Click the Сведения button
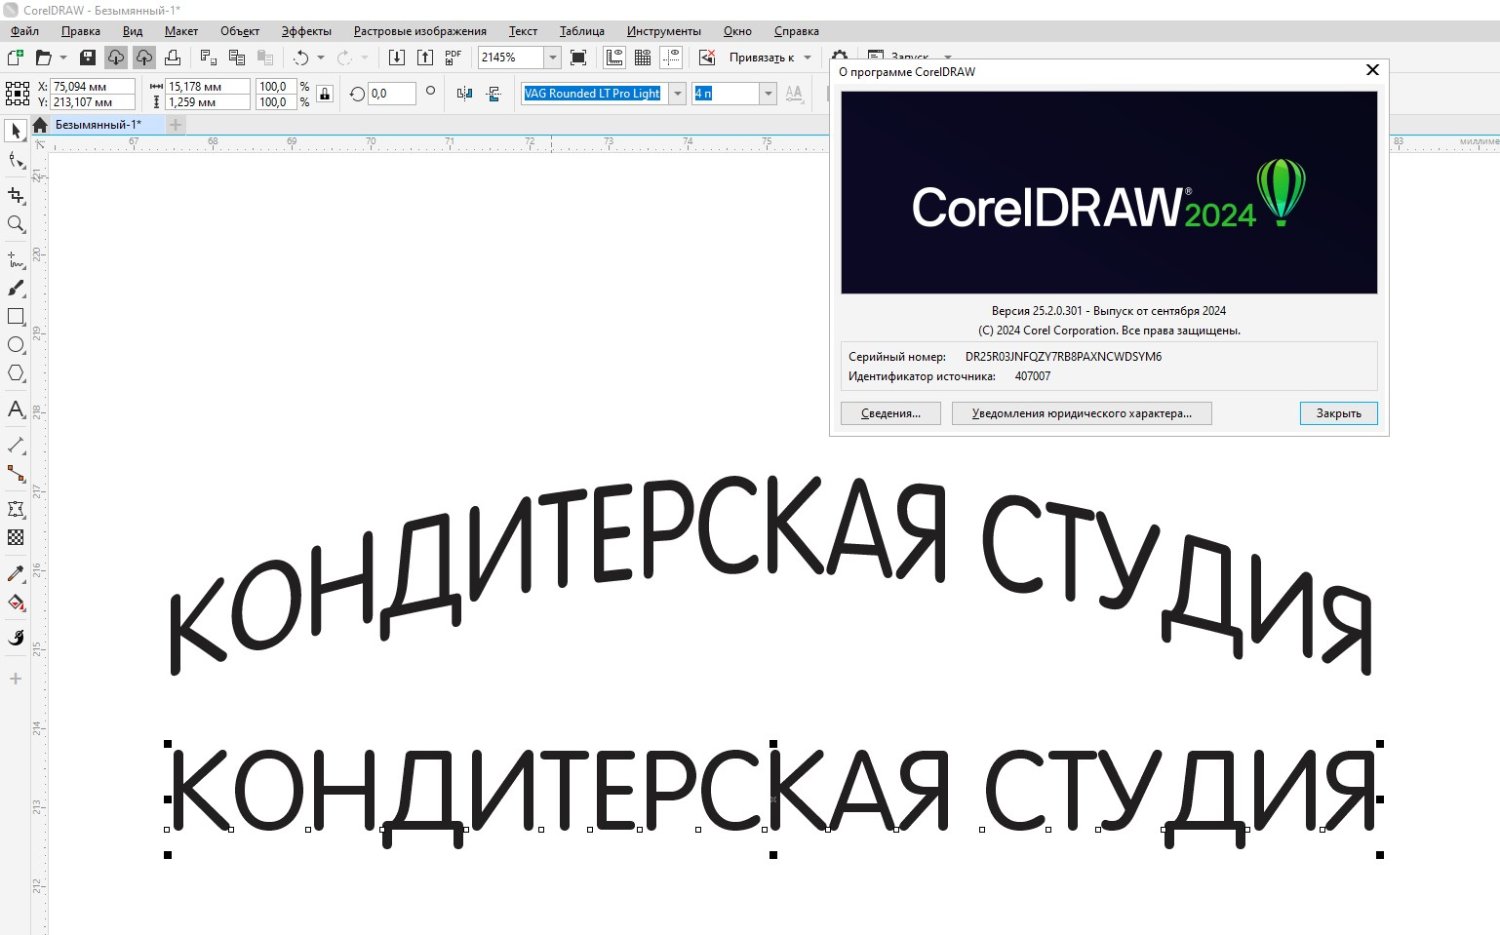This screenshot has width=1500, height=935. click(x=891, y=414)
